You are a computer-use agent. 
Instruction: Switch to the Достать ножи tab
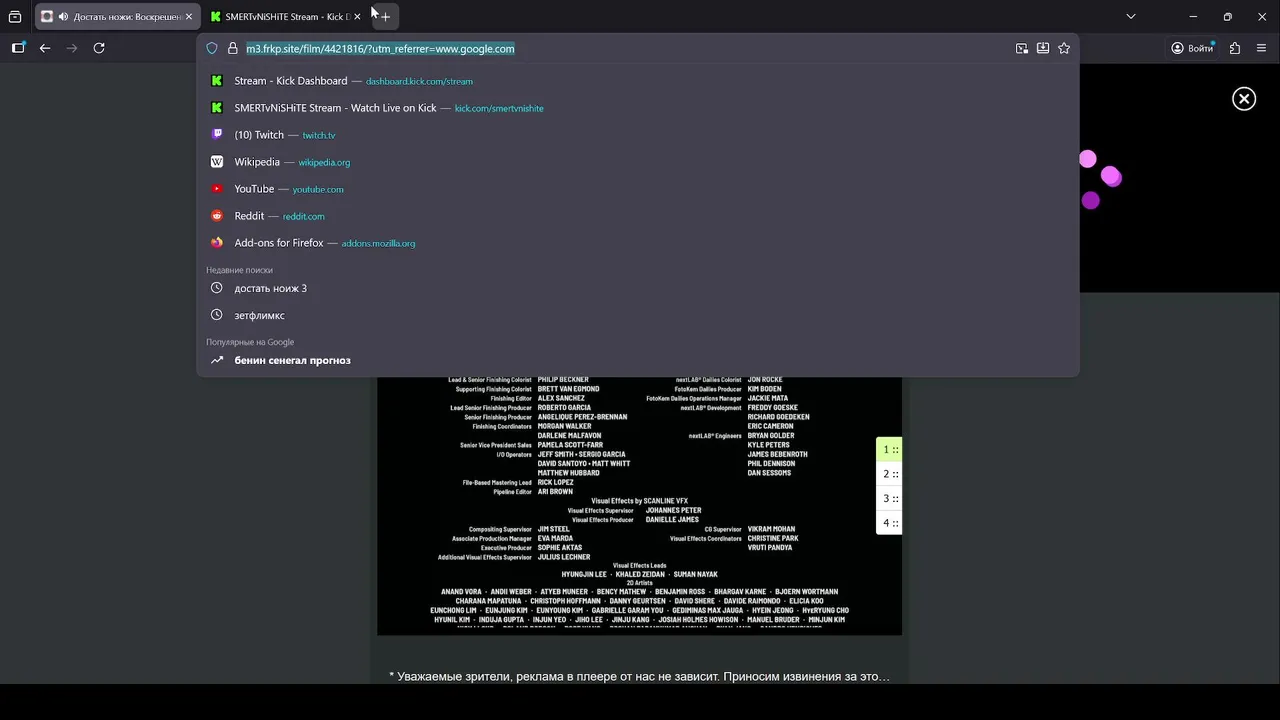pyautogui.click(x=117, y=17)
